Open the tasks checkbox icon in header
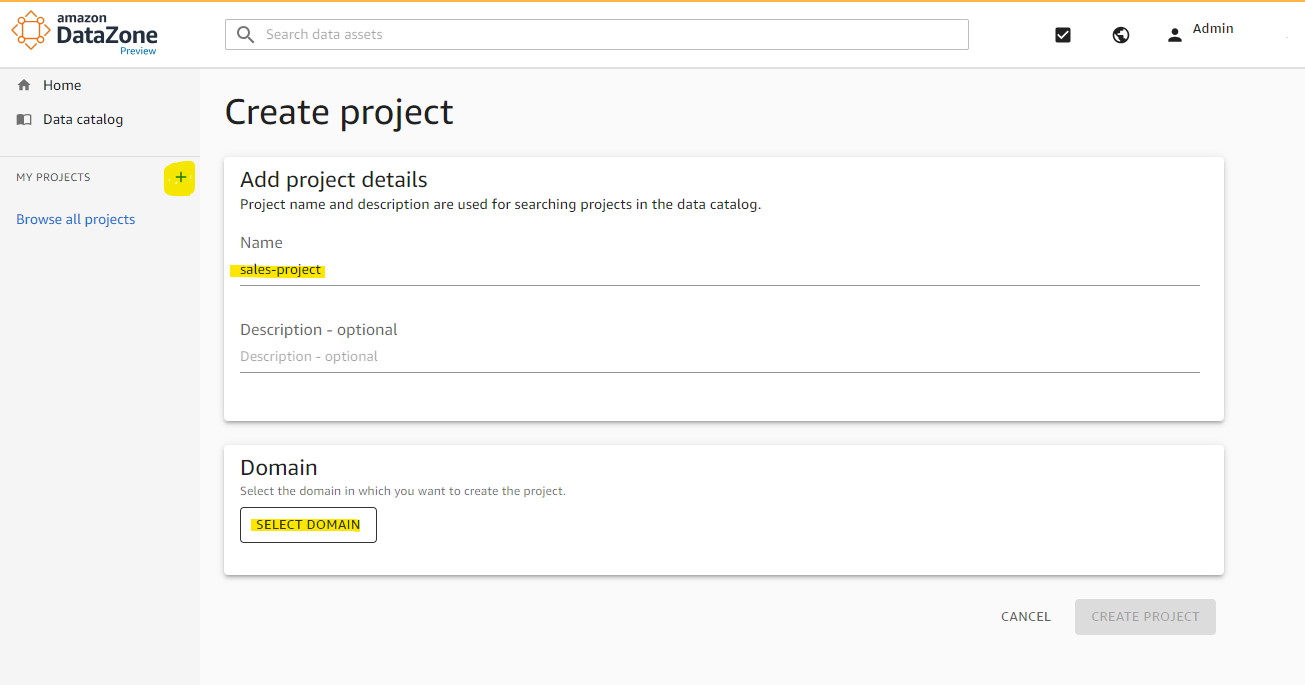 [1063, 35]
